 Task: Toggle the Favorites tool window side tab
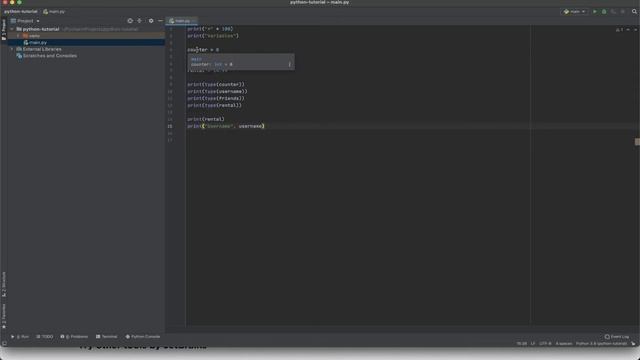tap(4, 316)
